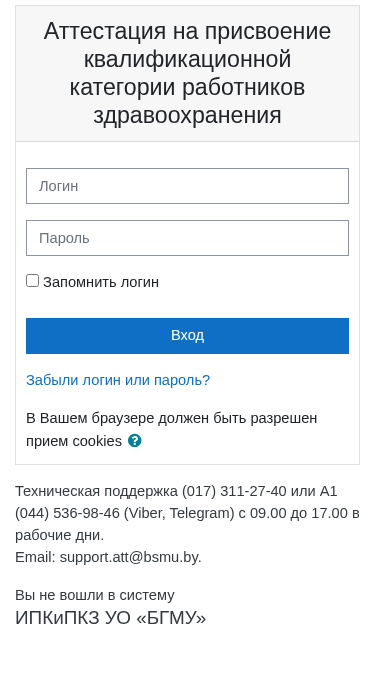Click the рабочие дни text
This screenshot has height=693, width=375.
pyautogui.click(x=59, y=535)
